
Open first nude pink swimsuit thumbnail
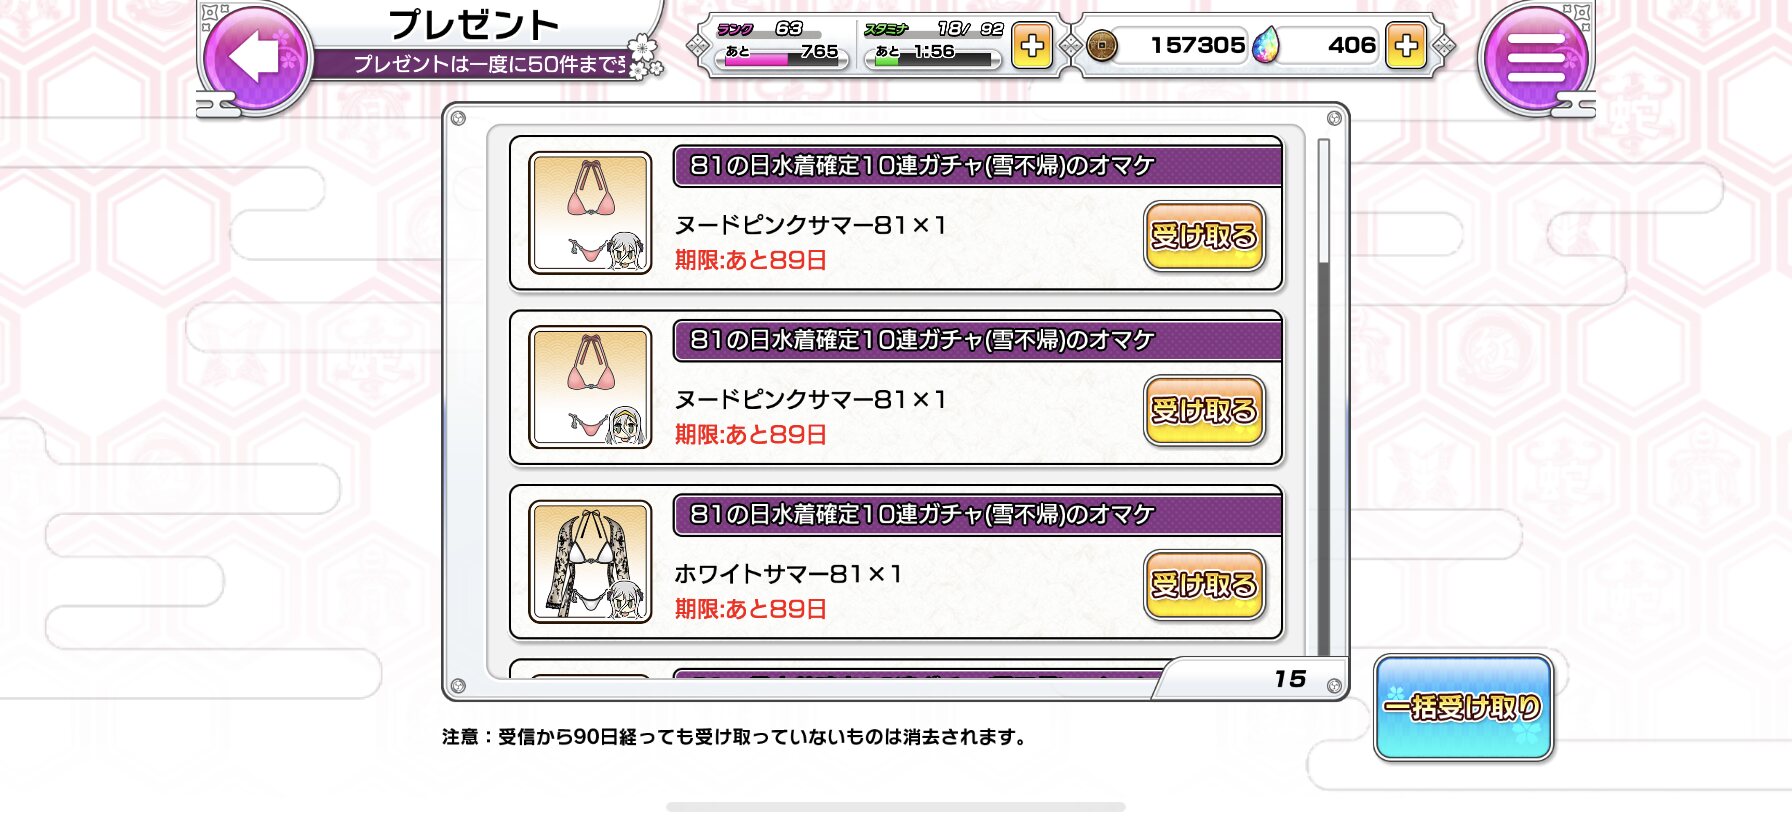(x=590, y=212)
